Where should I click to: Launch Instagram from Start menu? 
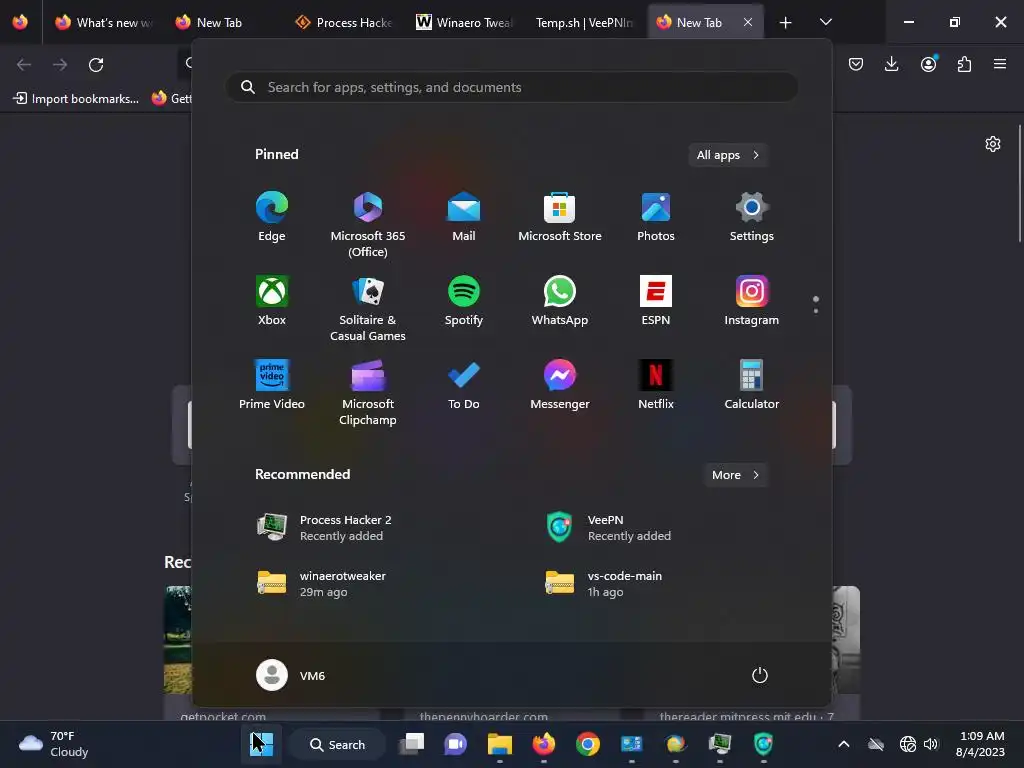[x=752, y=301]
